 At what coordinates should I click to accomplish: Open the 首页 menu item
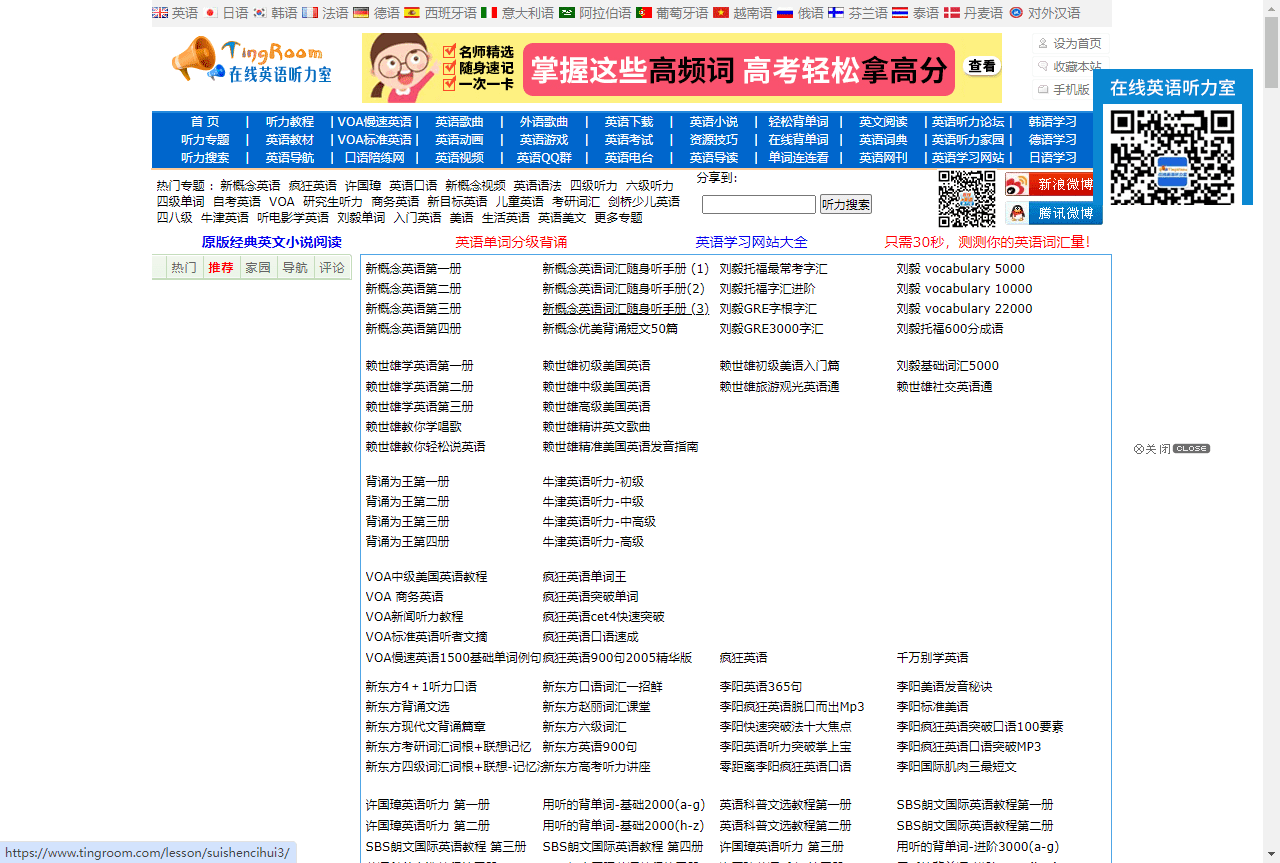pyautogui.click(x=206, y=121)
